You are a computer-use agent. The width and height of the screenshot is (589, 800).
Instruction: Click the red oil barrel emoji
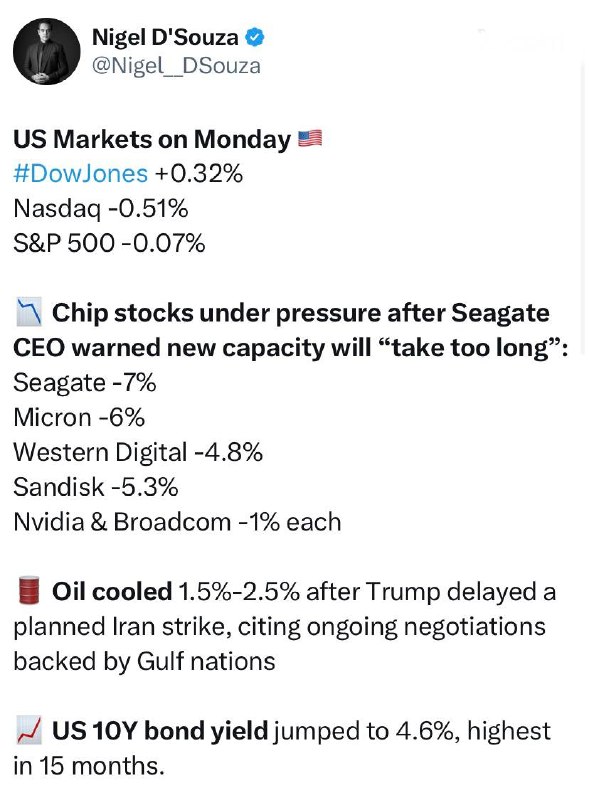29,591
